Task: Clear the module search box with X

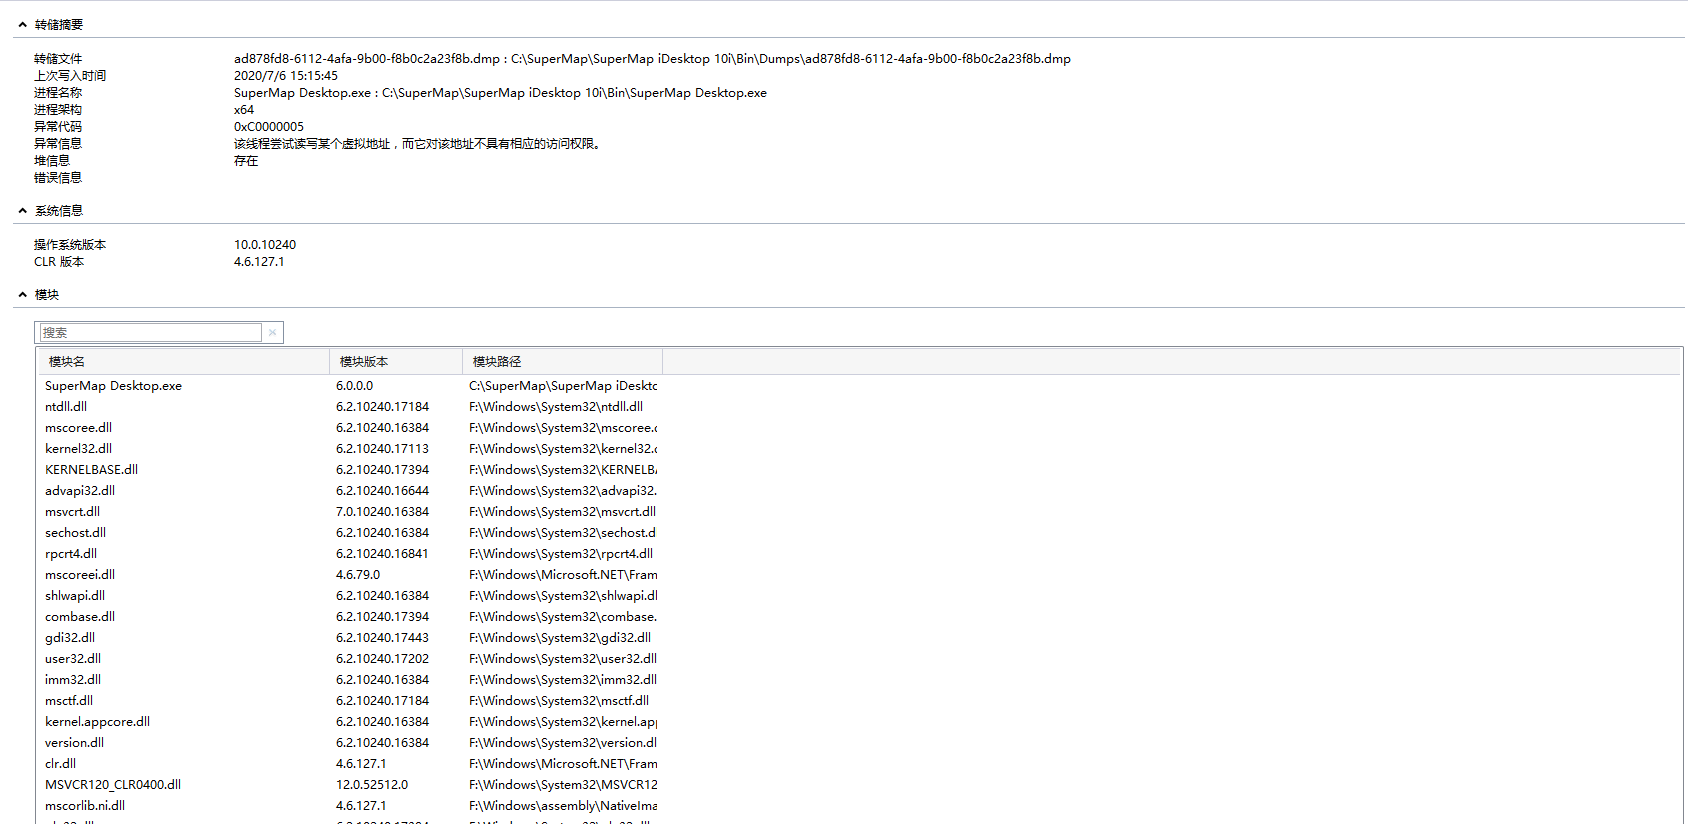Action: [x=272, y=333]
